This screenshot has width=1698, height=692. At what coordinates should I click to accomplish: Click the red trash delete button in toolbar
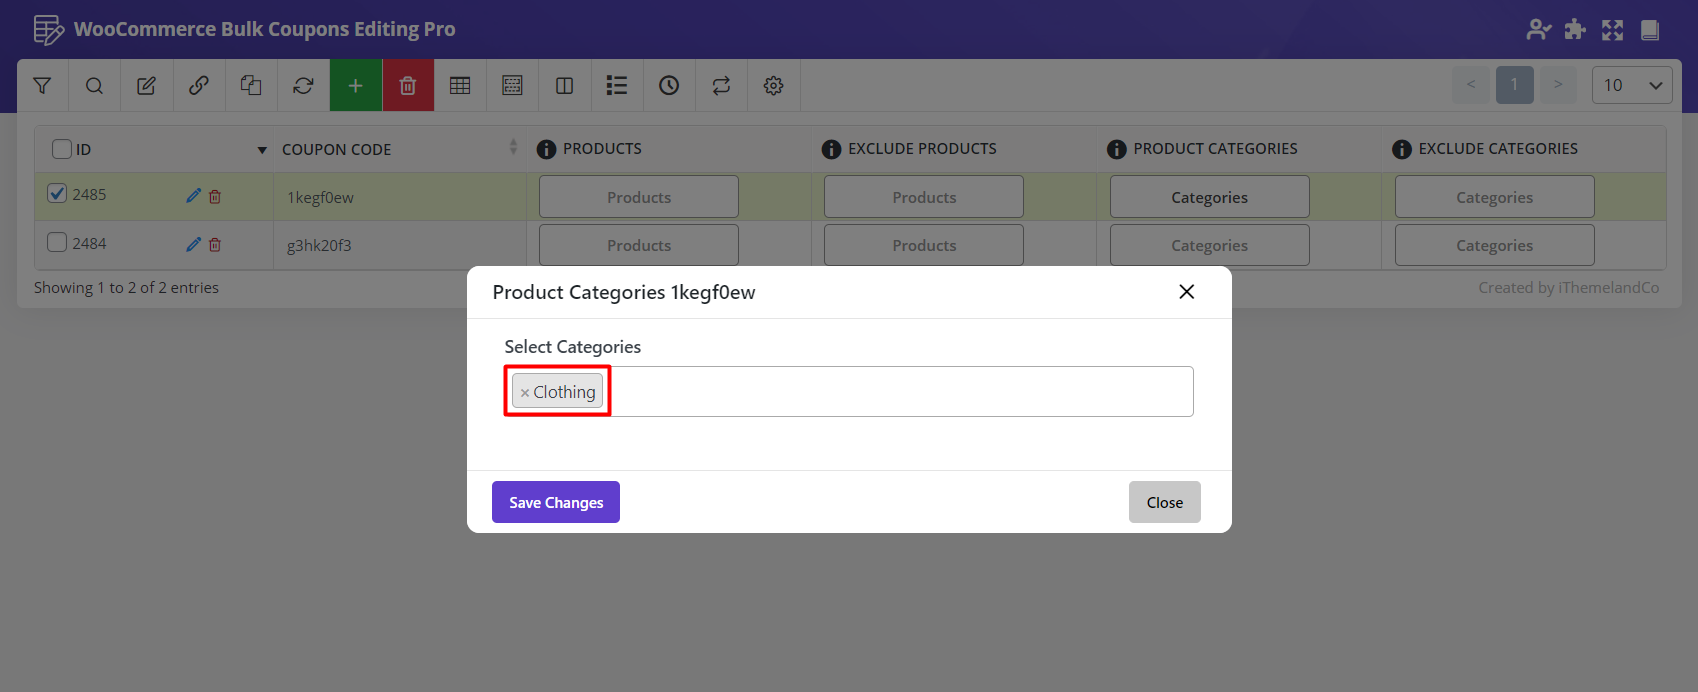point(408,86)
